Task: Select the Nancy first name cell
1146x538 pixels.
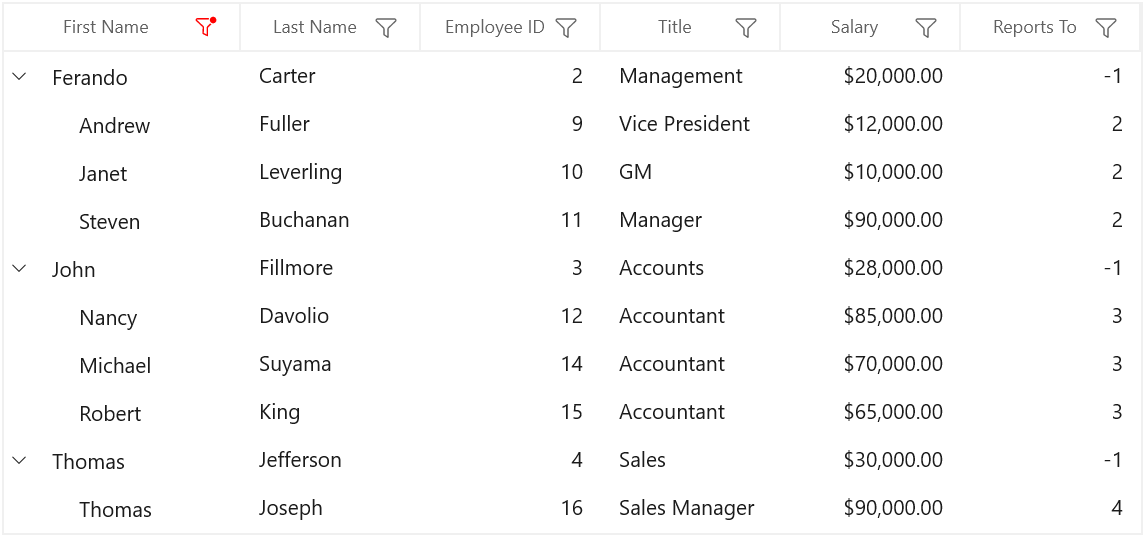Action: coord(108,318)
